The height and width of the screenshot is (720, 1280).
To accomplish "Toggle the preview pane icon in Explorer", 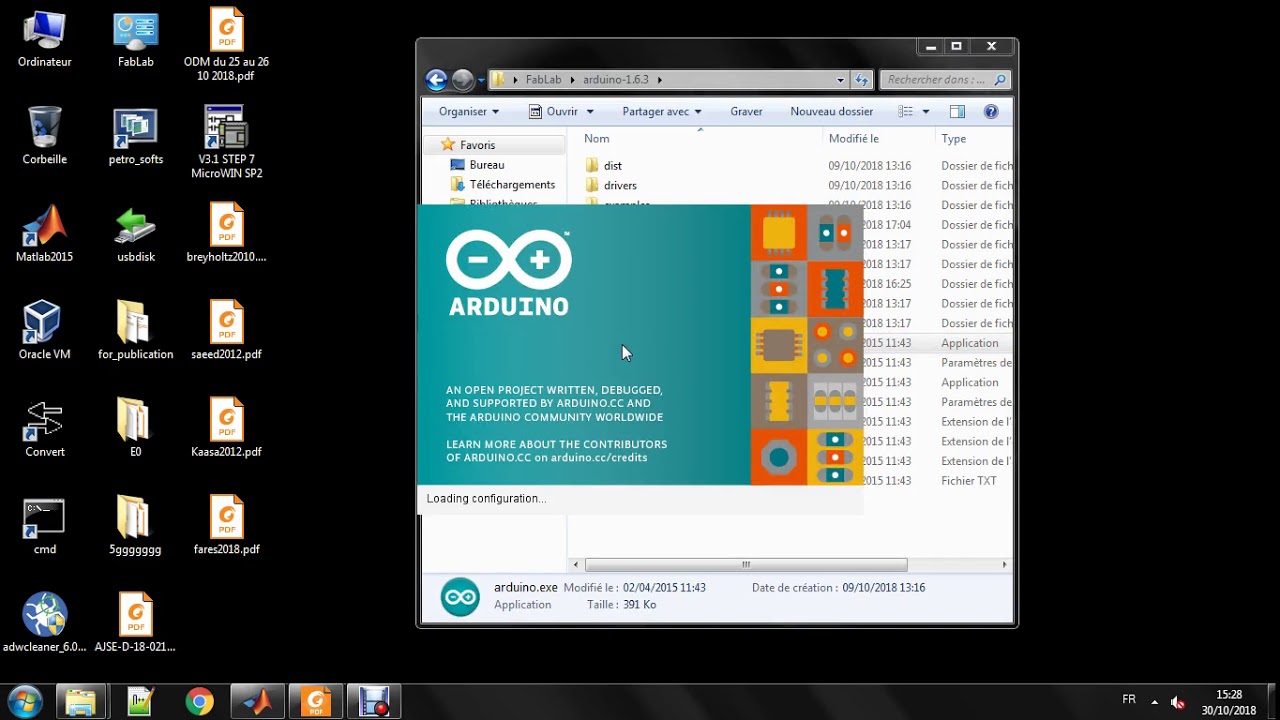I will click(957, 112).
